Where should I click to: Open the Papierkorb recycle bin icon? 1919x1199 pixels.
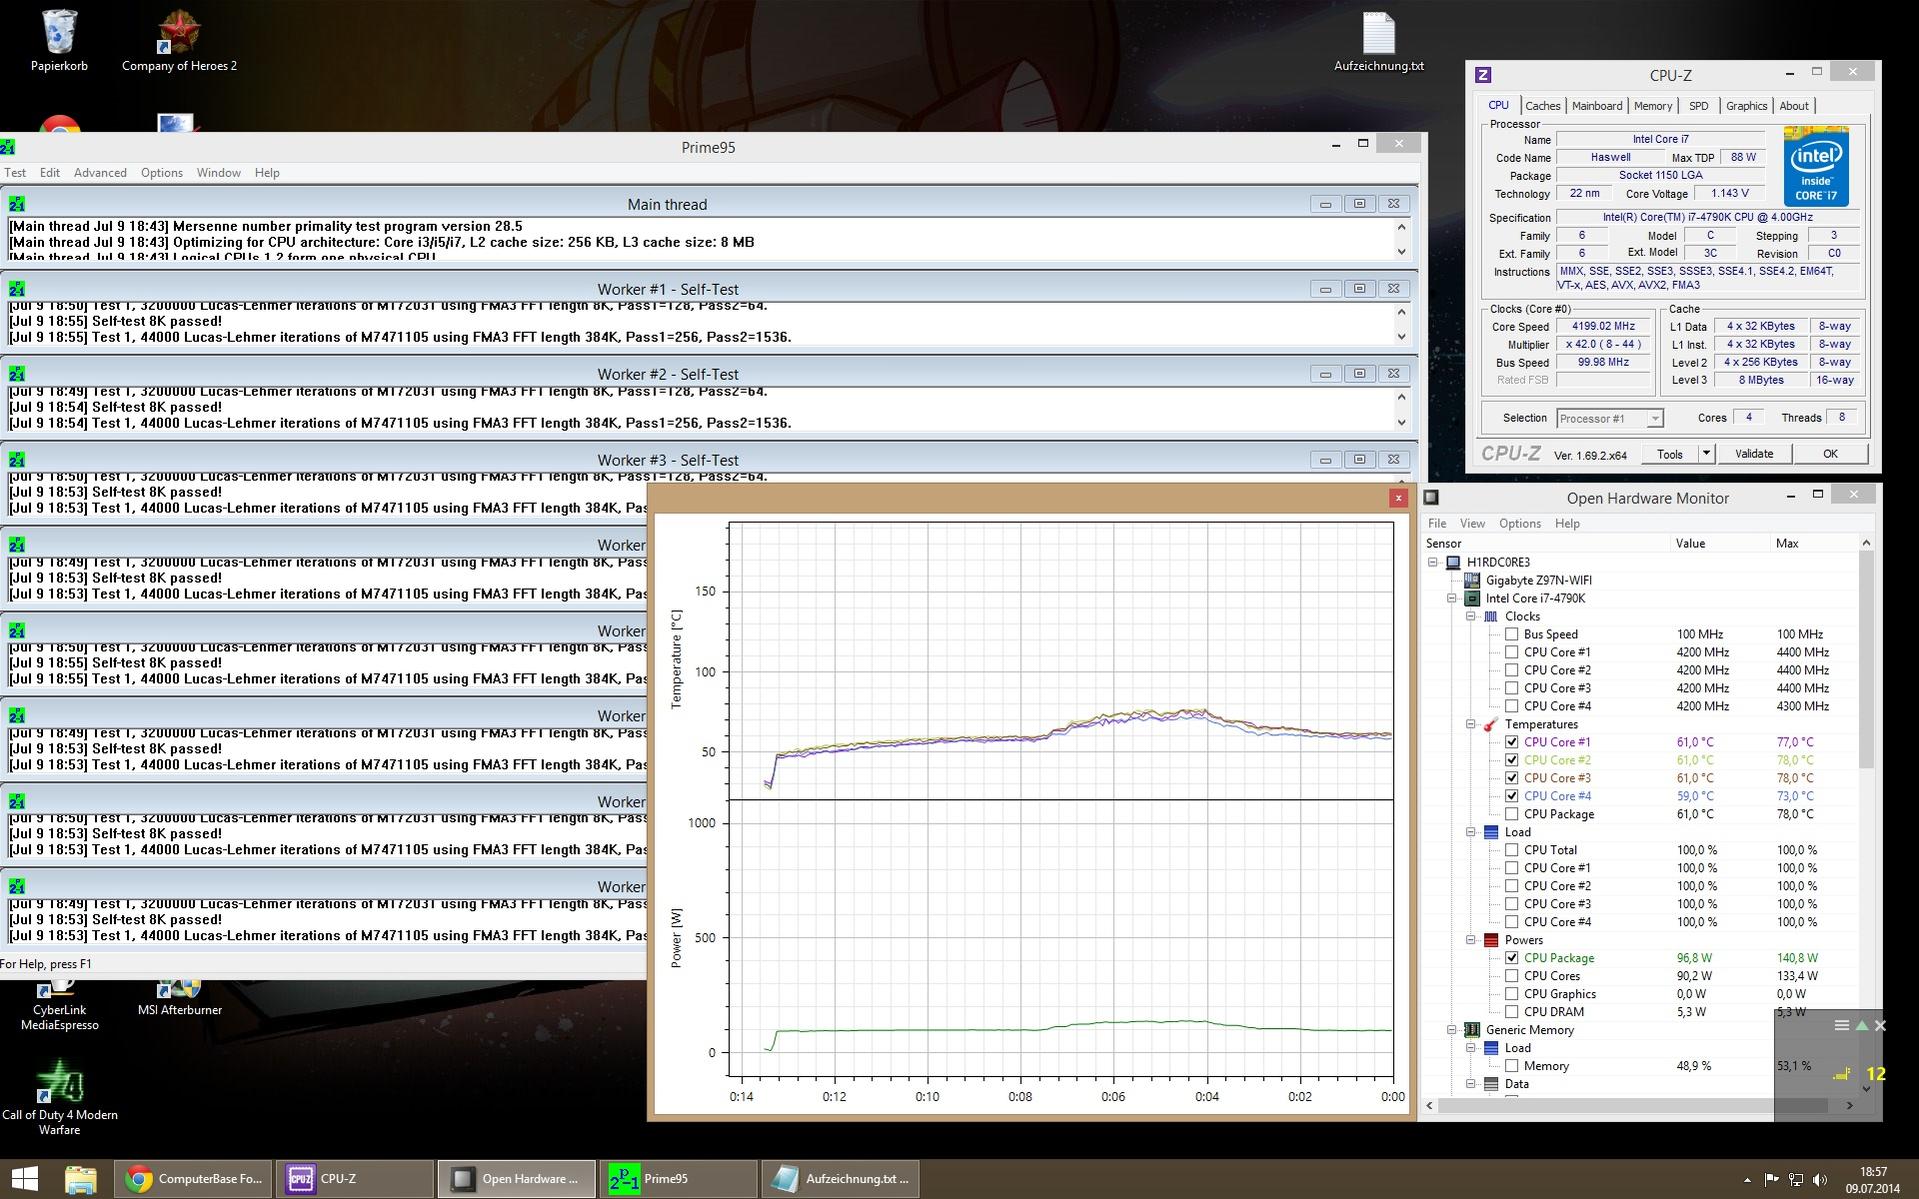(x=59, y=40)
